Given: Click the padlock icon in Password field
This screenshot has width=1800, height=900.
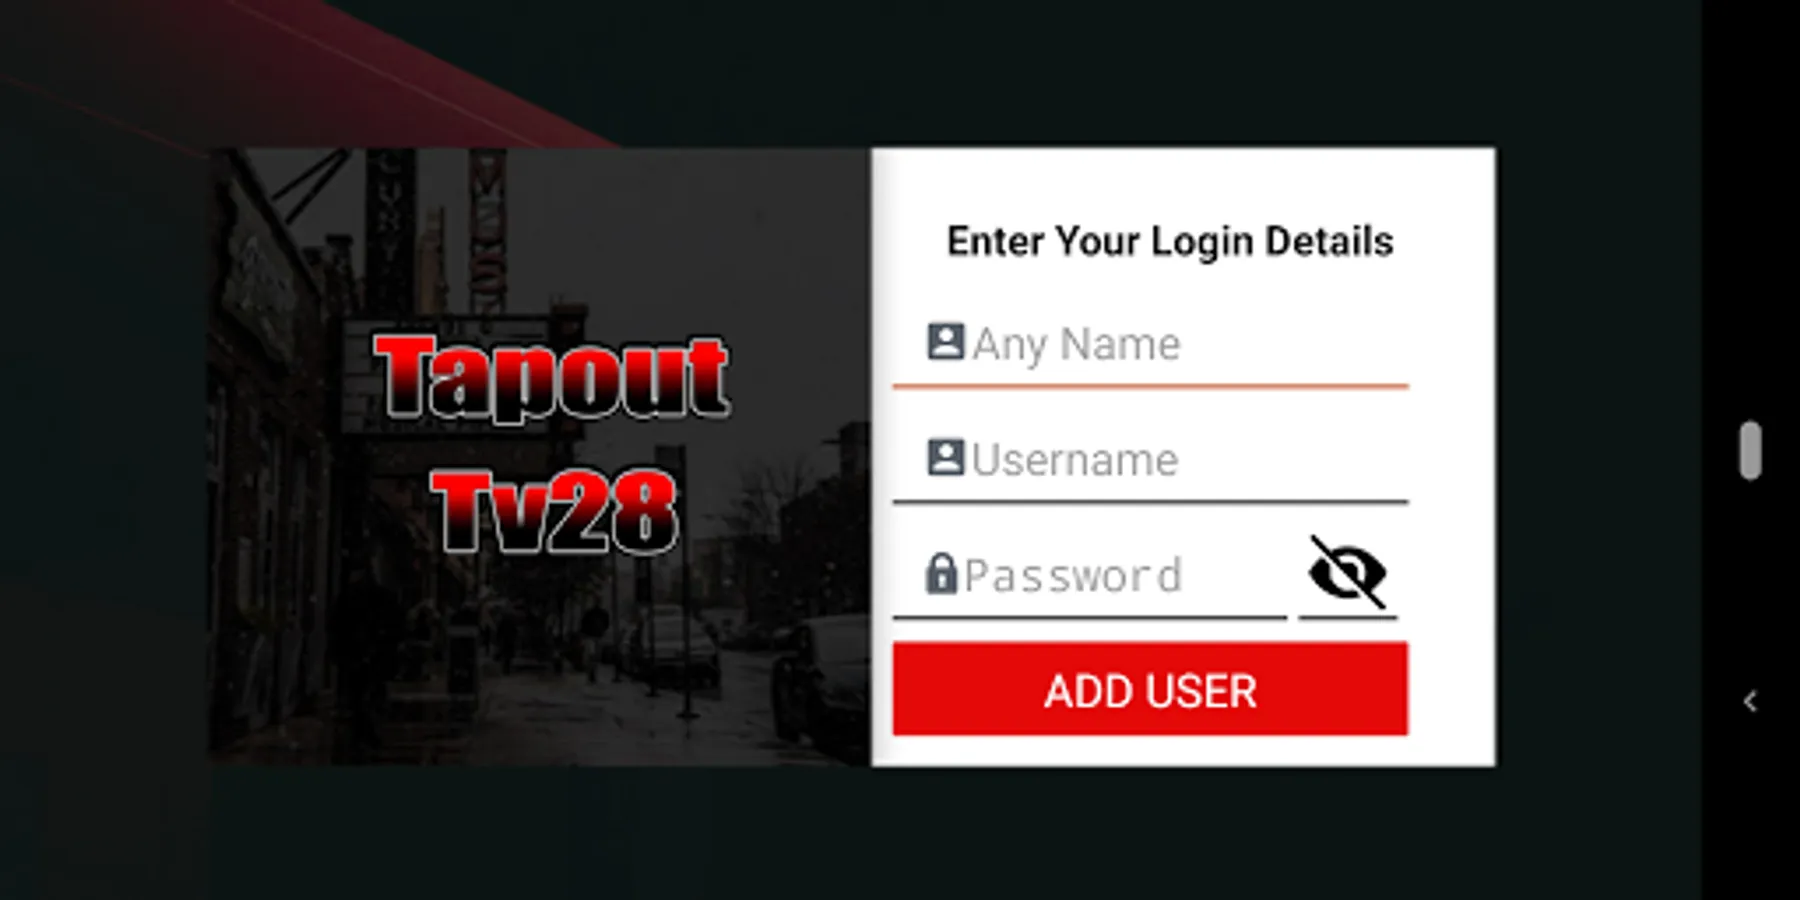Looking at the screenshot, I should tap(941, 574).
